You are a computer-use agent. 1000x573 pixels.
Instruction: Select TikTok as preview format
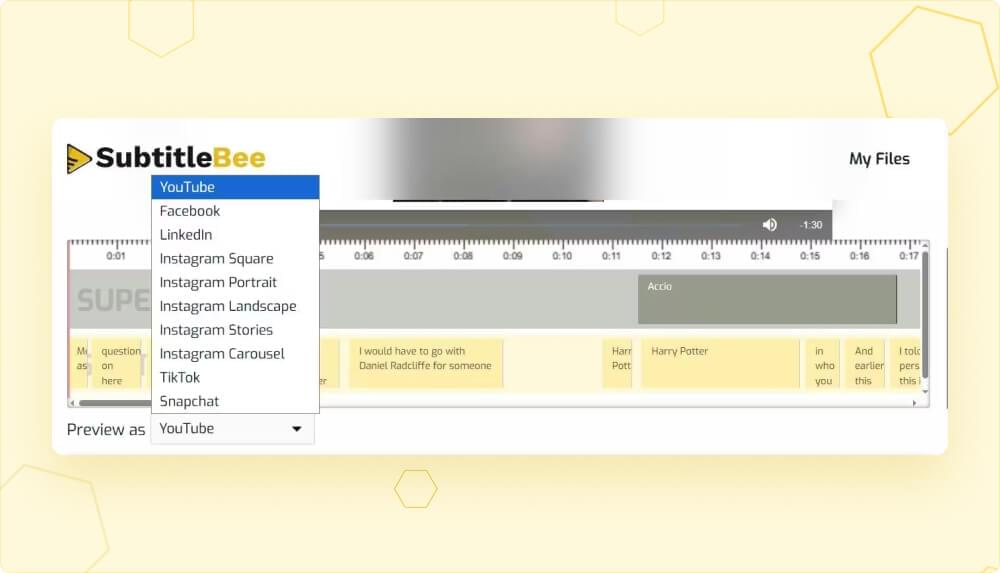(x=235, y=378)
